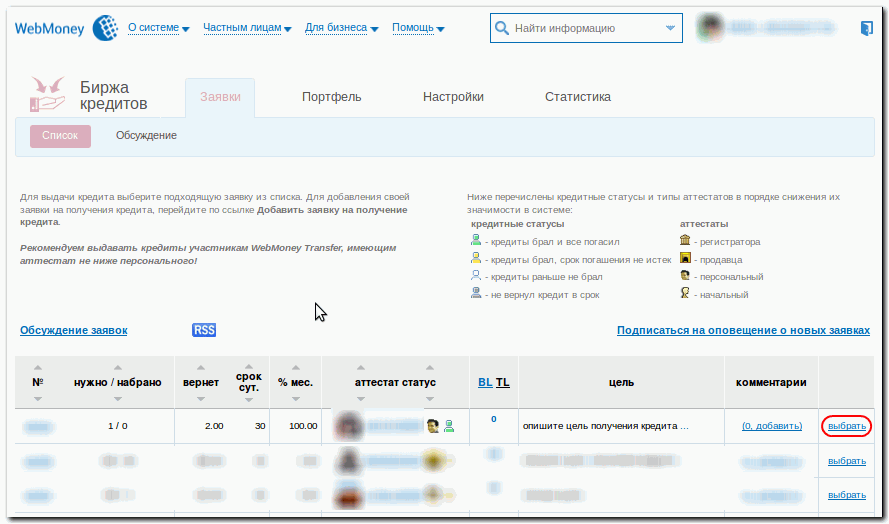Click the (0, добавить) comments link
Screen dimensions: 889x524
click(x=772, y=426)
